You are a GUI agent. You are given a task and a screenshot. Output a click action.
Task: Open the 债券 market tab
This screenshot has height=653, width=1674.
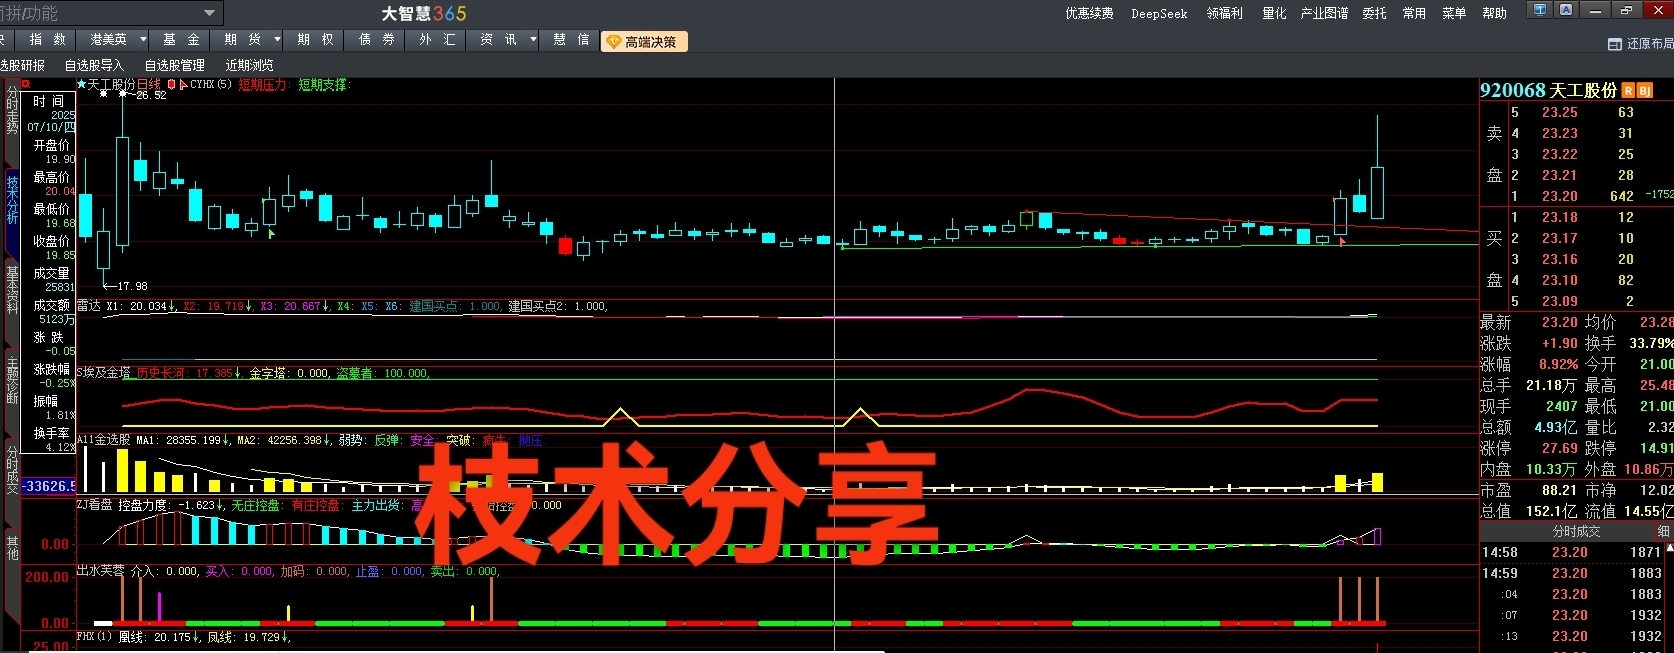click(376, 39)
